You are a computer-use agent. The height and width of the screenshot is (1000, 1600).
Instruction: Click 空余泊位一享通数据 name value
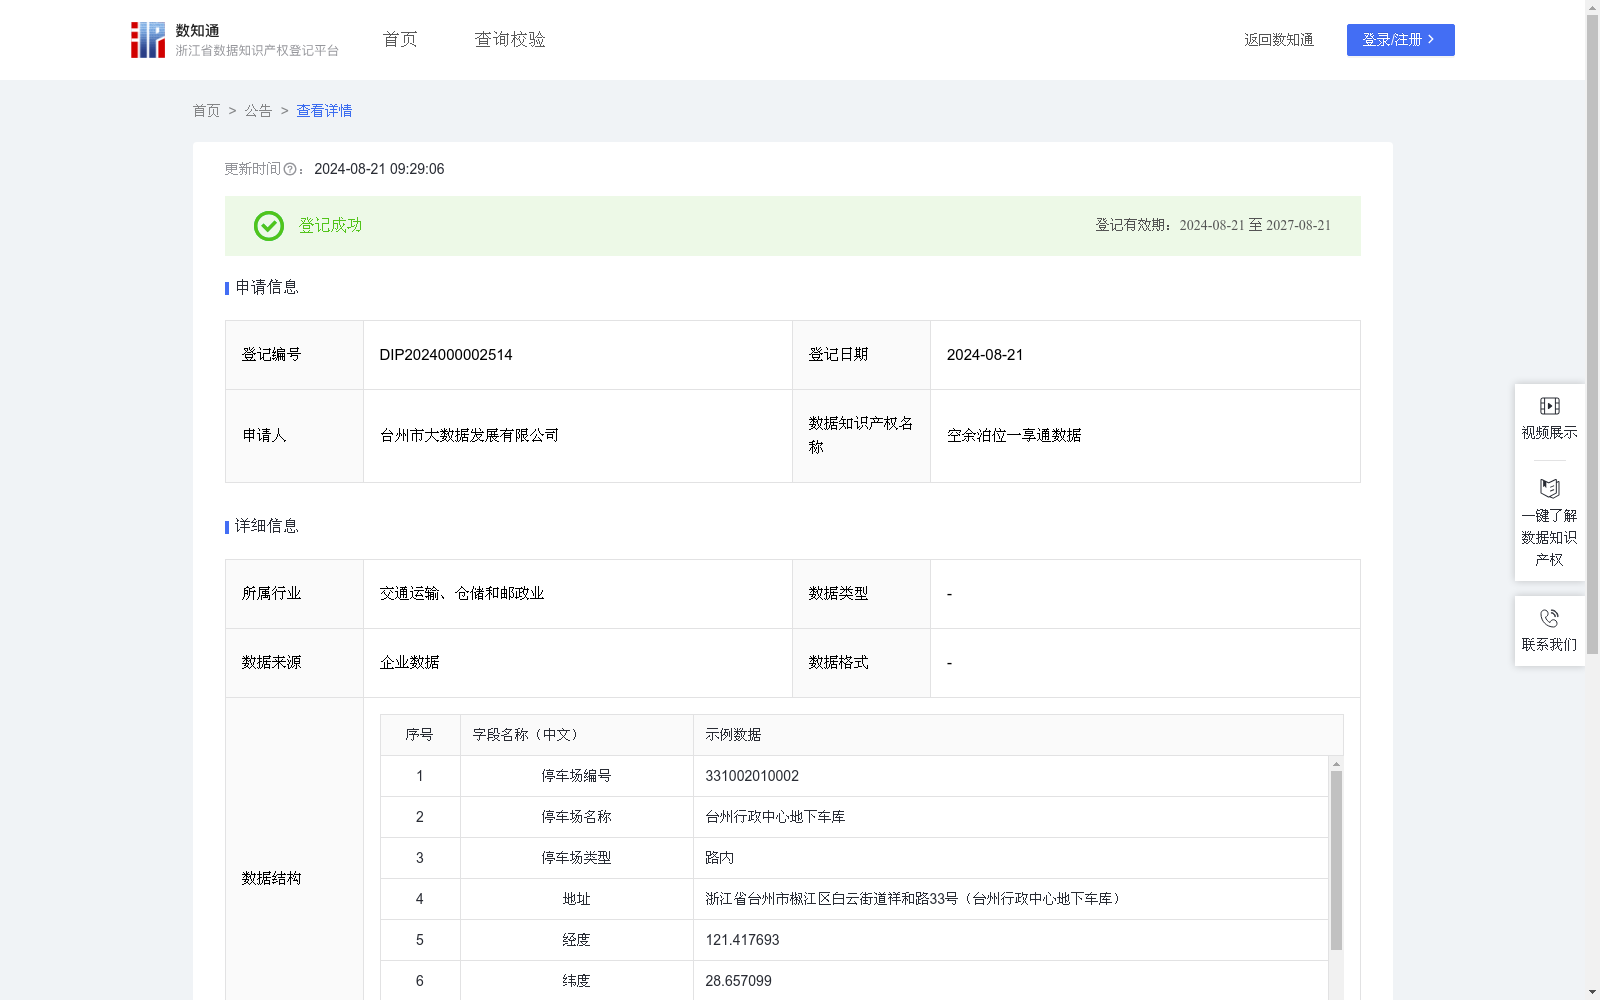pyautogui.click(x=1014, y=435)
